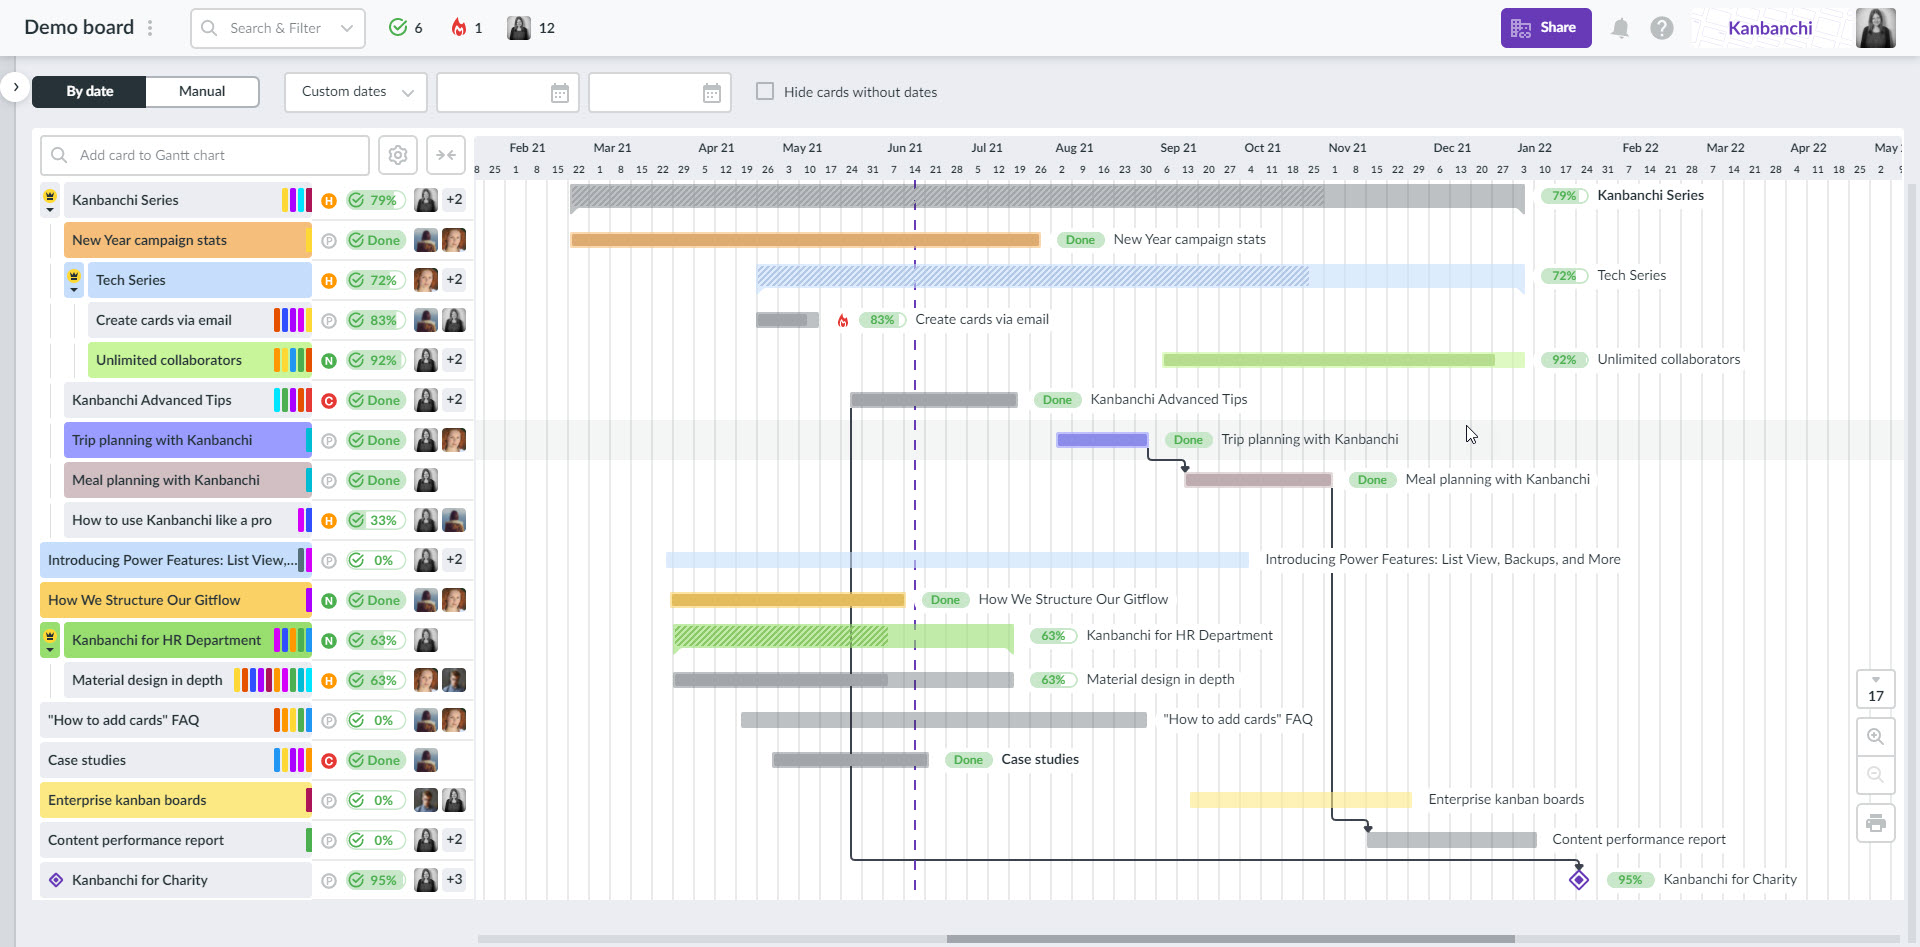1920x947 pixels.
Task: Collapse the Kanbanchi Series epic
Action: [50, 200]
